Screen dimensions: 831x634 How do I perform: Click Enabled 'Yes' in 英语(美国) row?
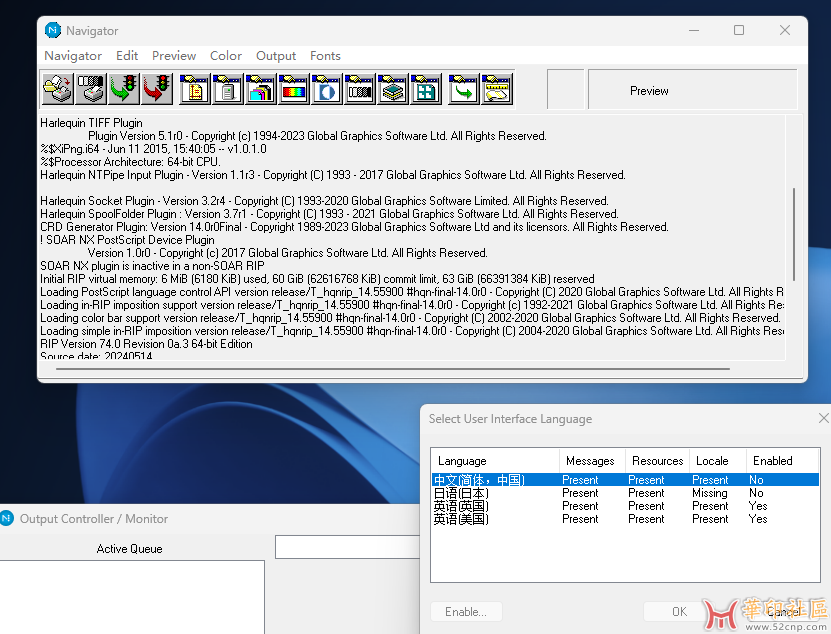point(758,519)
